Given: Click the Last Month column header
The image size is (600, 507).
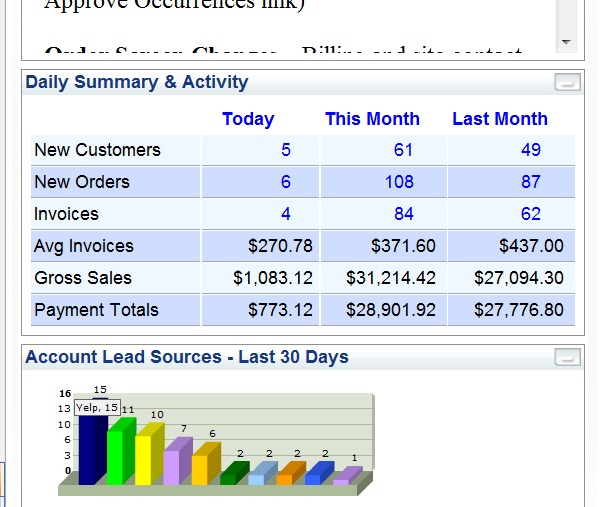Looking at the screenshot, I should tap(499, 119).
